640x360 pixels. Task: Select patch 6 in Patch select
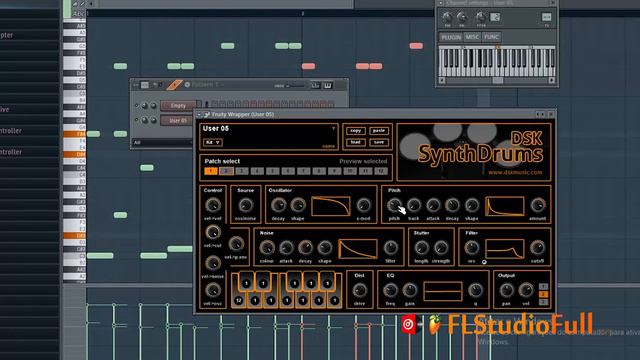coord(288,171)
